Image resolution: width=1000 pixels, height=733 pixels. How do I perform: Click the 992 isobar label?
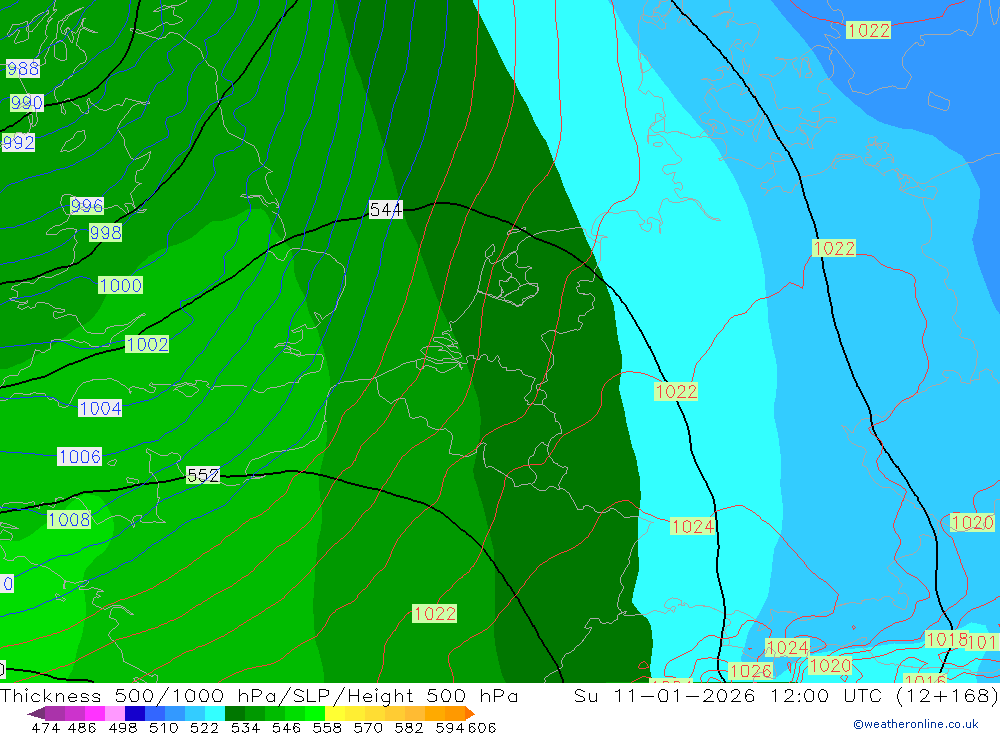[x=18, y=142]
